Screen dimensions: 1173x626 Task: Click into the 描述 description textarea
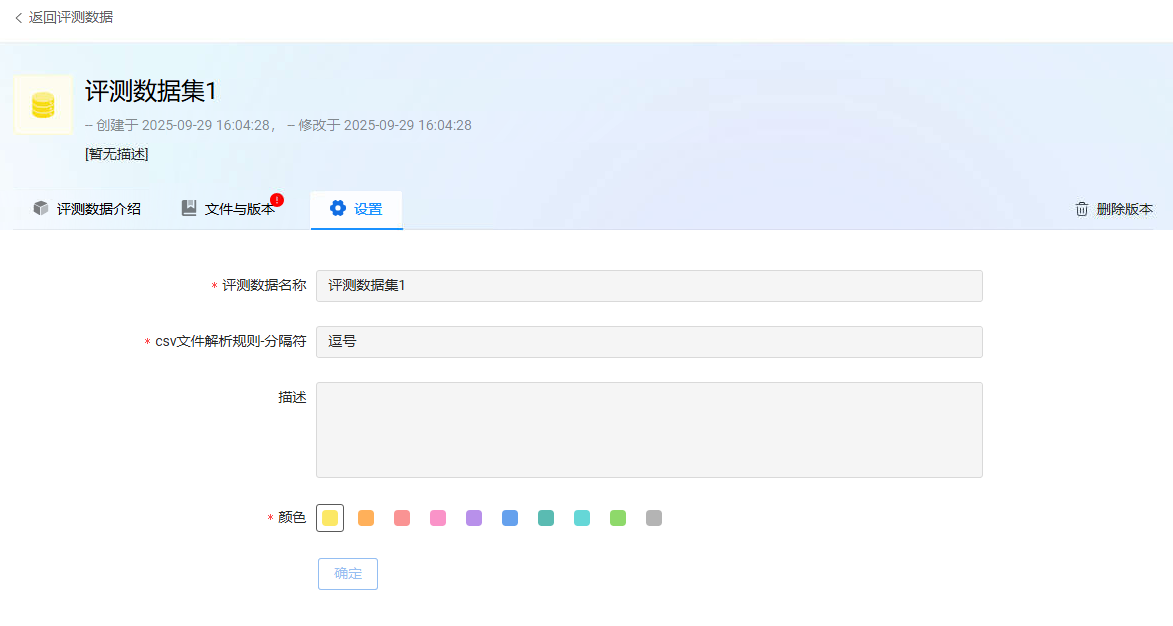pyautogui.click(x=649, y=430)
